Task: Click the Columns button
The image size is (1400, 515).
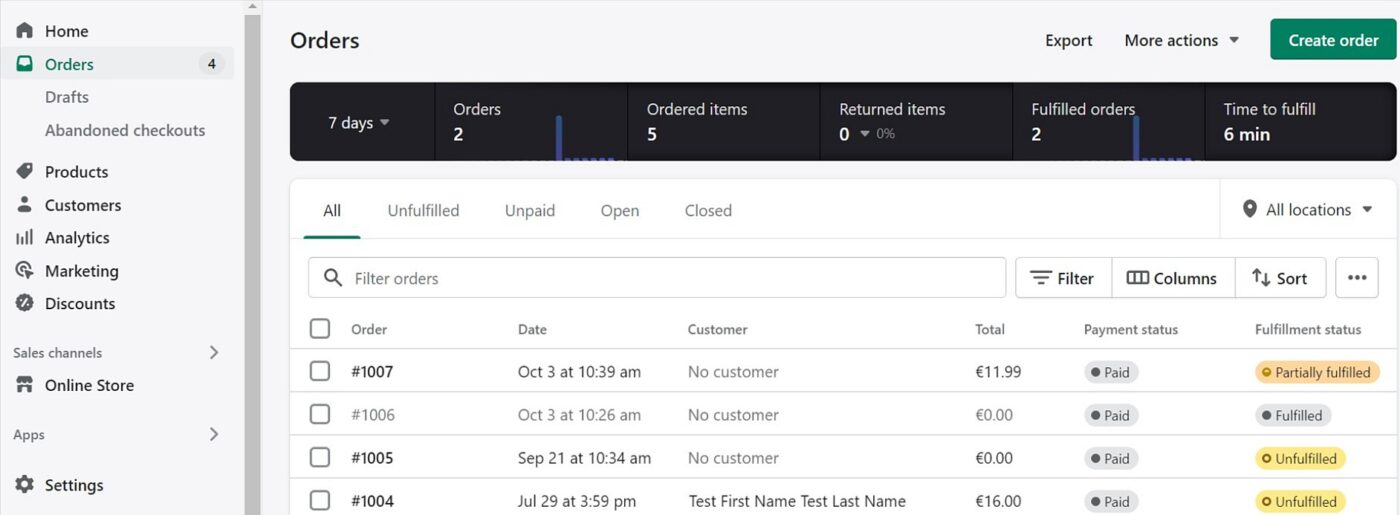Action: tap(1173, 278)
